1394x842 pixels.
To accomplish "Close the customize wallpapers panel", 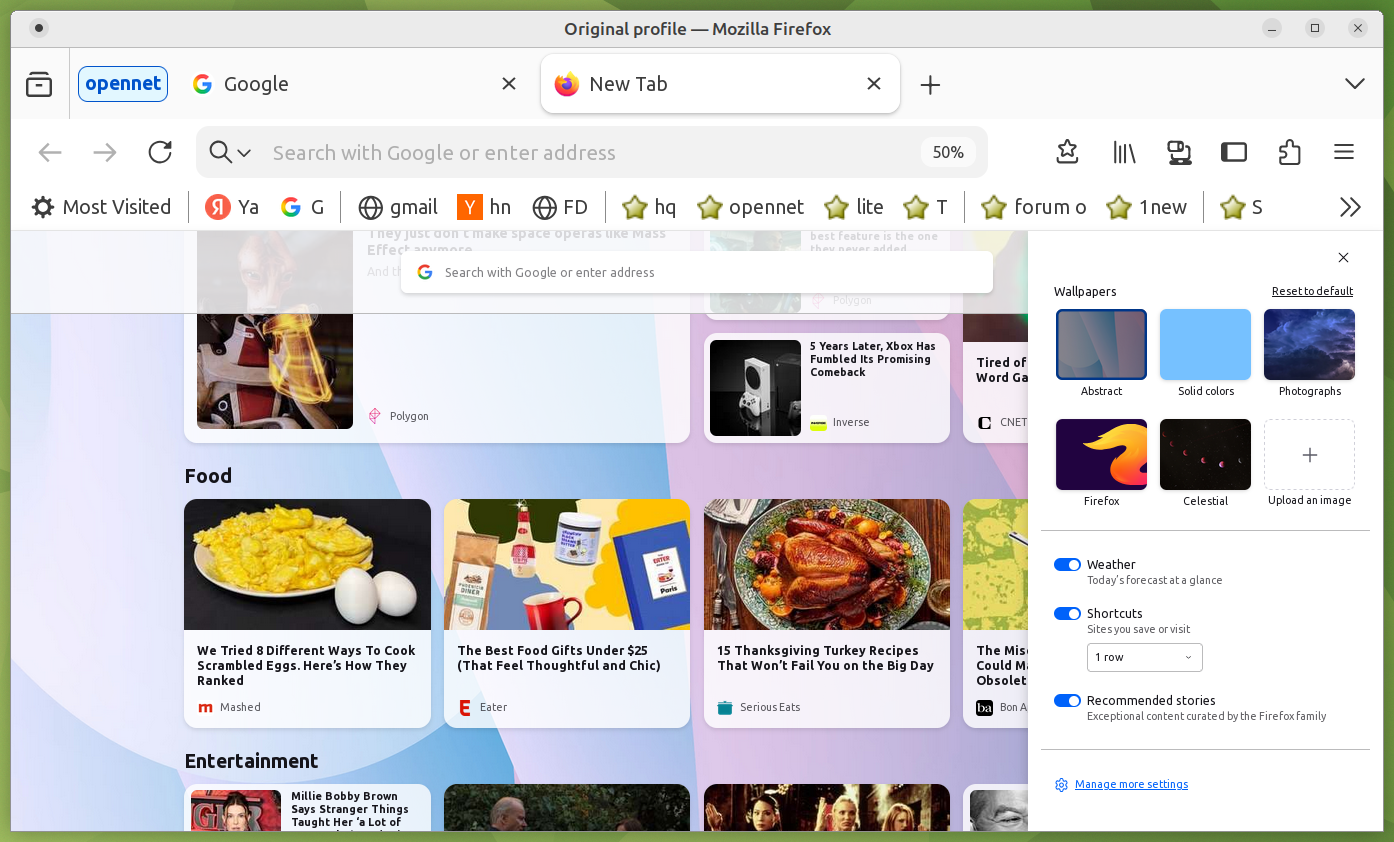I will pos(1343,258).
